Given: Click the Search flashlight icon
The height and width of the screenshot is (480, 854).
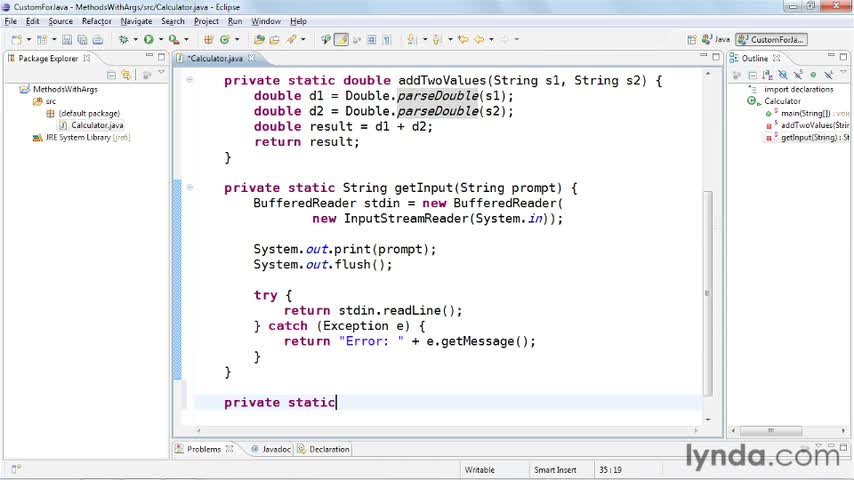Looking at the screenshot, I should click(292, 40).
